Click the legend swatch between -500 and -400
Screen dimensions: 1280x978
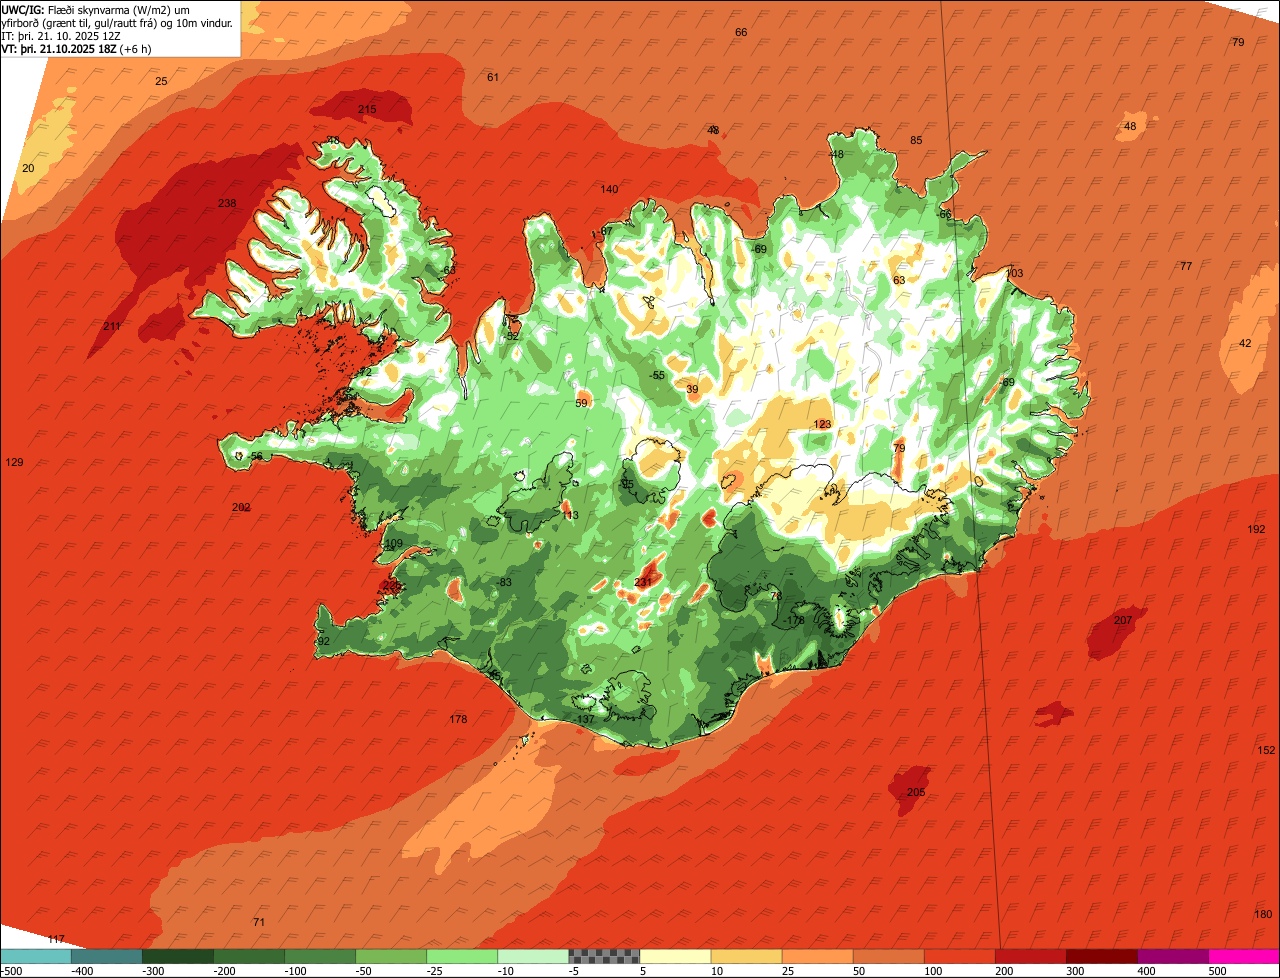click(36, 955)
